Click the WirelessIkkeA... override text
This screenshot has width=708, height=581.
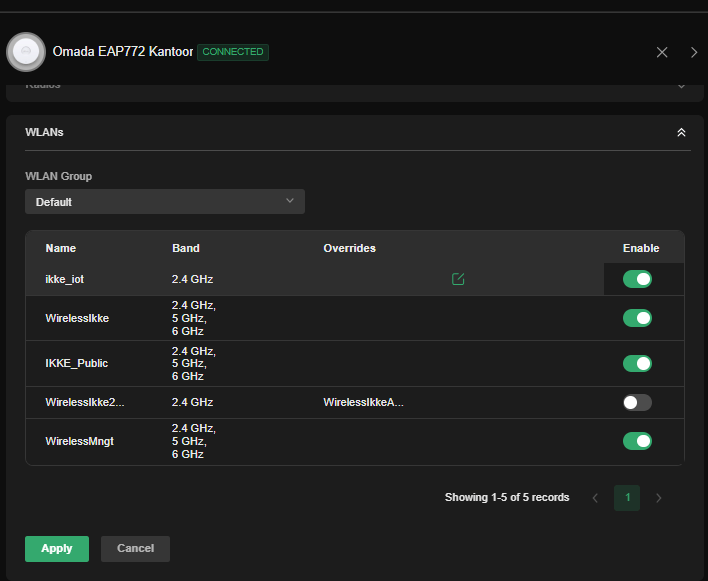point(363,402)
